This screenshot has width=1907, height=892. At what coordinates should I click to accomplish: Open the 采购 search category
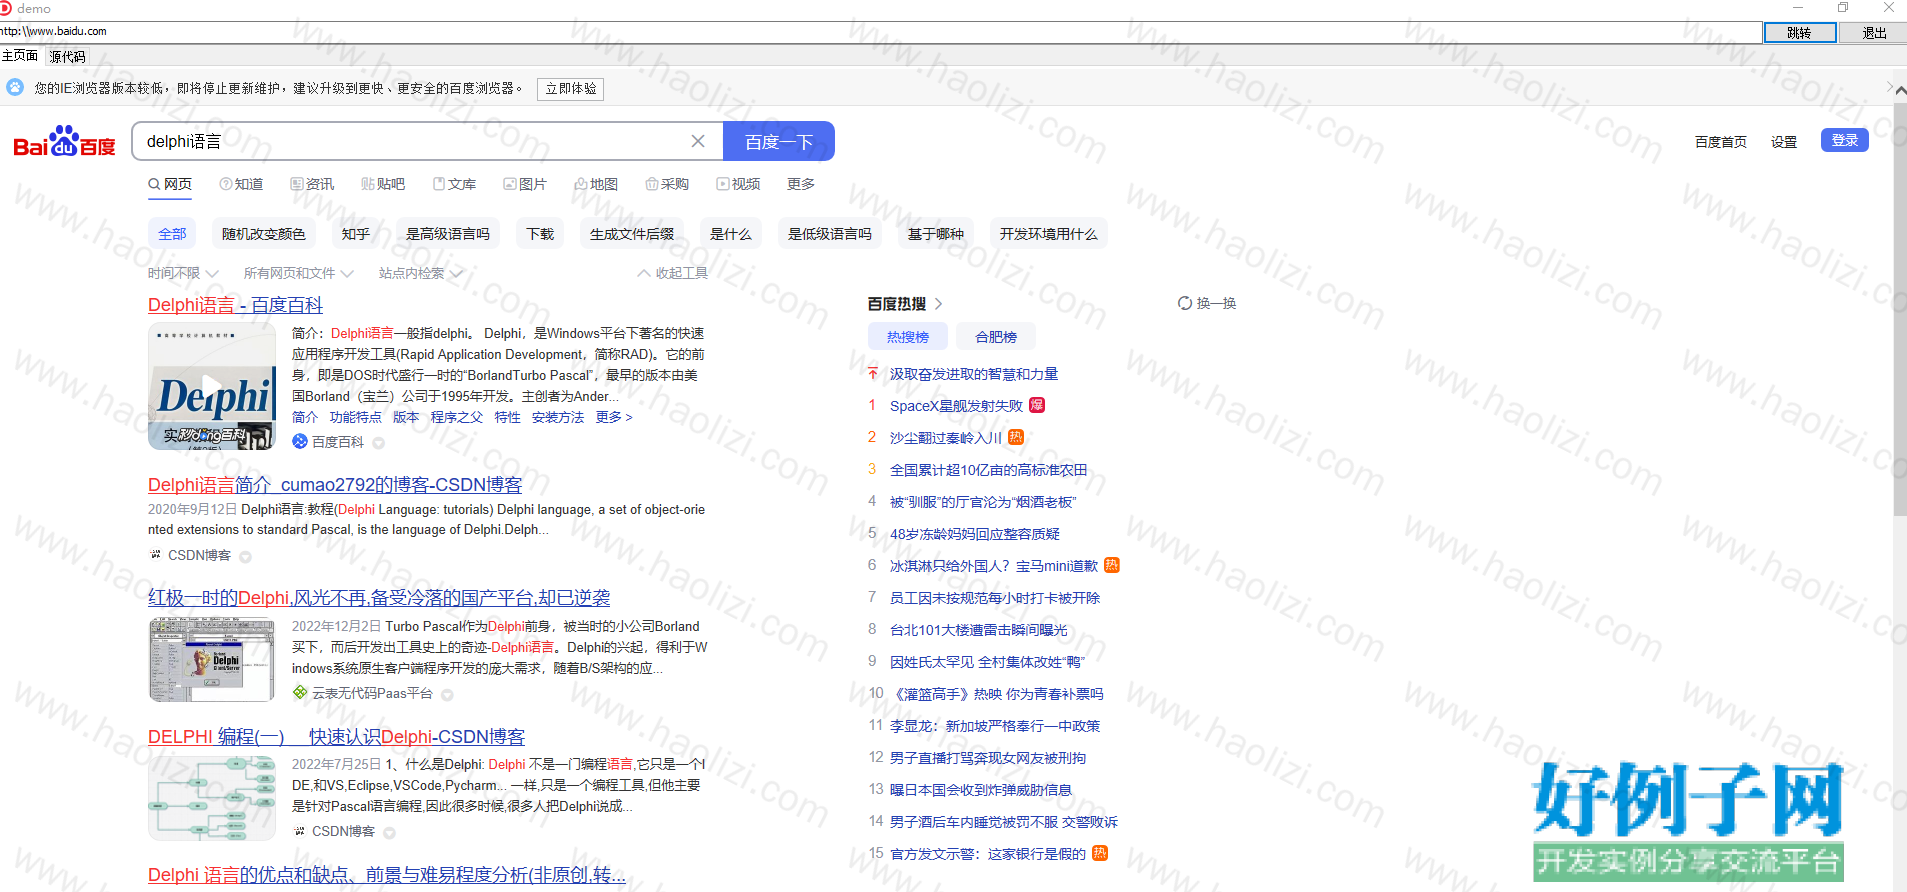[667, 184]
